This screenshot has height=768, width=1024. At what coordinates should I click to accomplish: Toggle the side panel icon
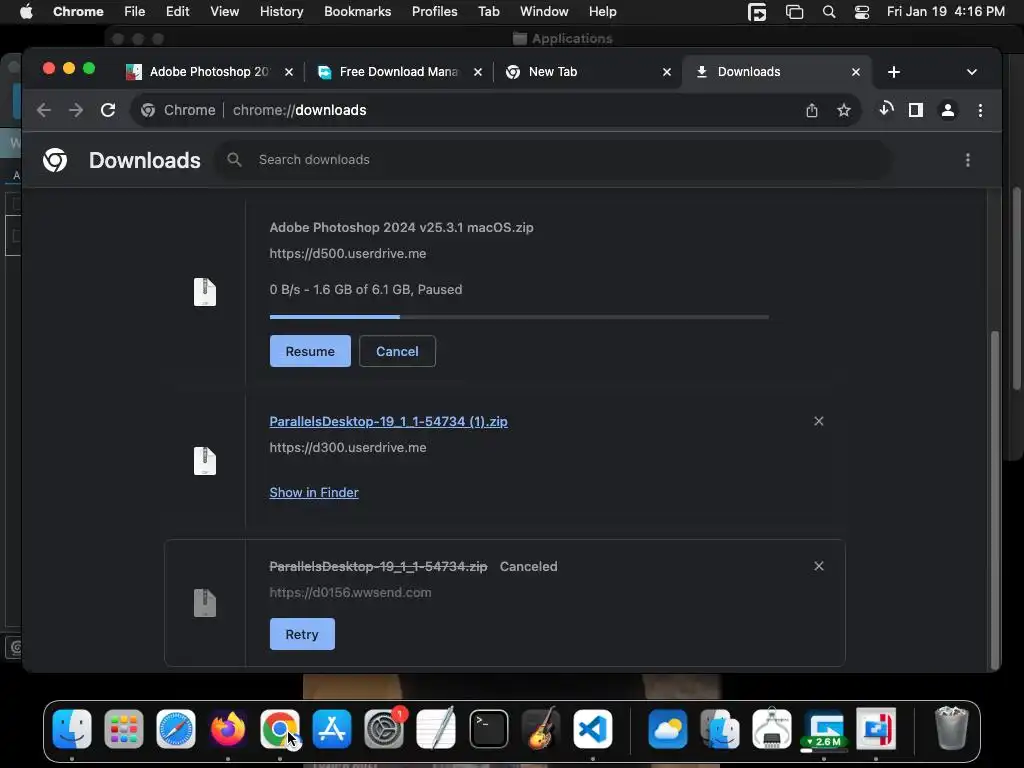click(916, 110)
